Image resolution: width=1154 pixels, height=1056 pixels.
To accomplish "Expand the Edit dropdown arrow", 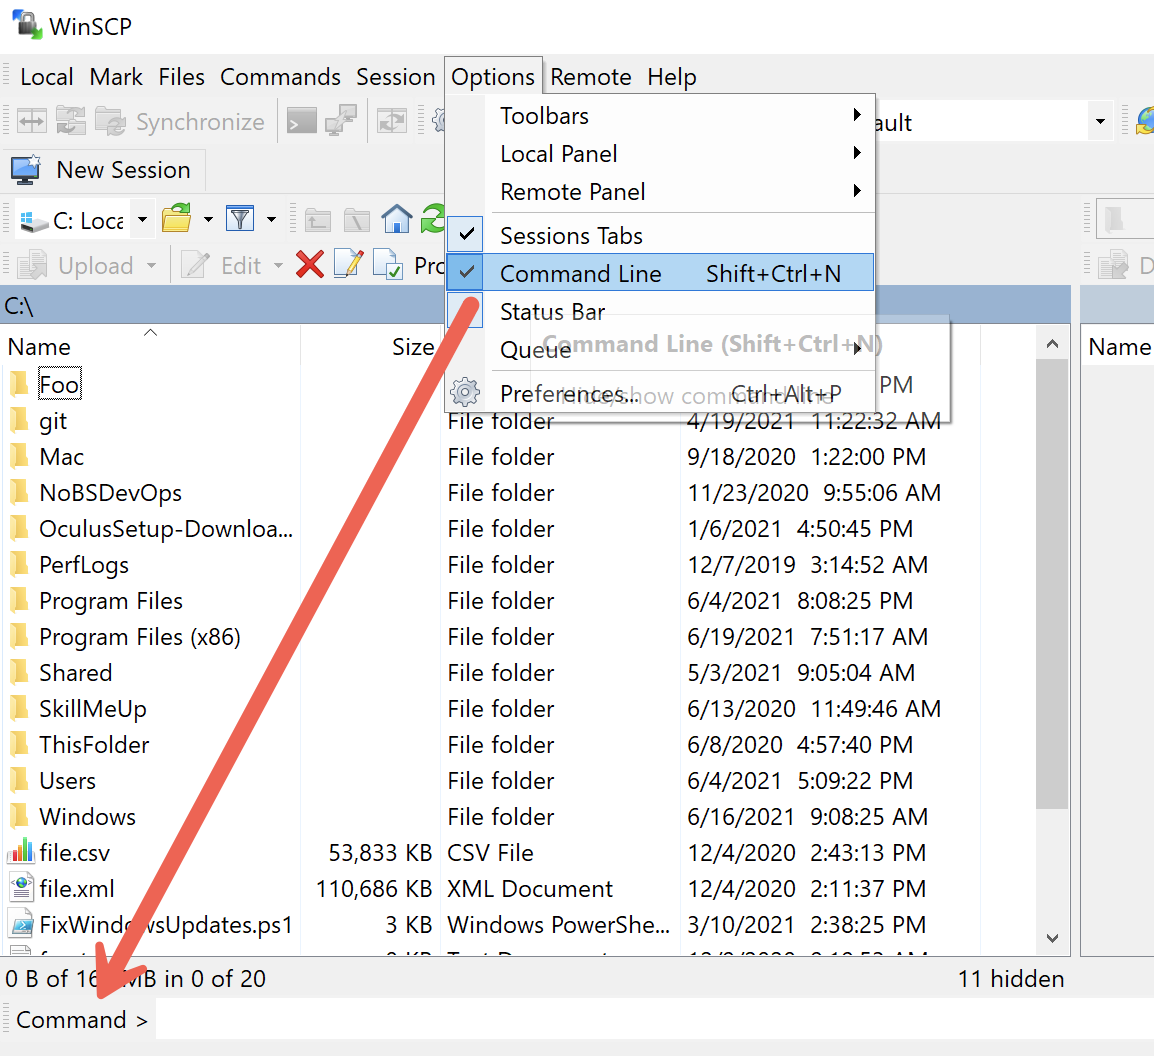I will (x=278, y=265).
